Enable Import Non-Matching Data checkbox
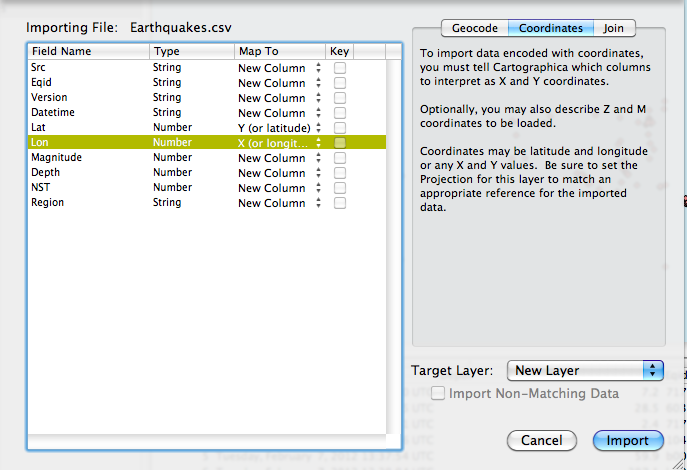This screenshot has height=470, width=687. point(438,394)
